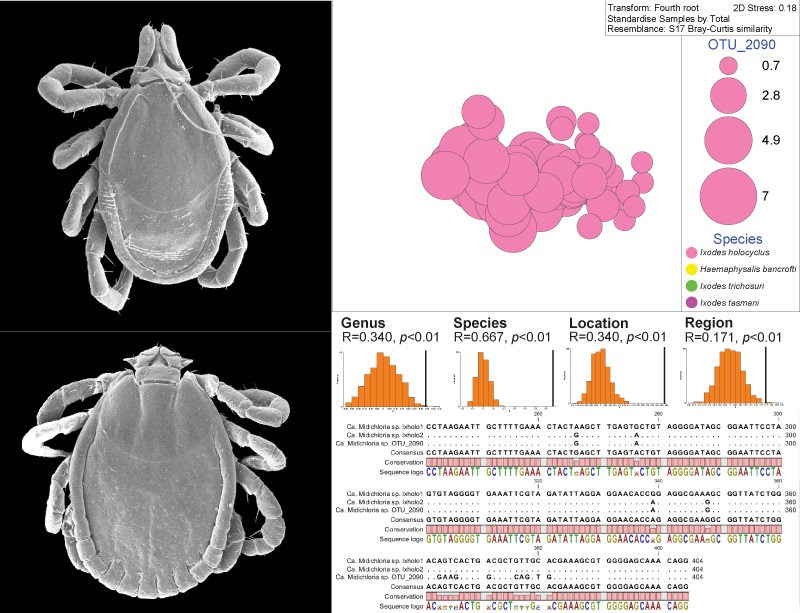Click the legend bubble labeled 2.8
The image size is (800, 613).
point(729,95)
